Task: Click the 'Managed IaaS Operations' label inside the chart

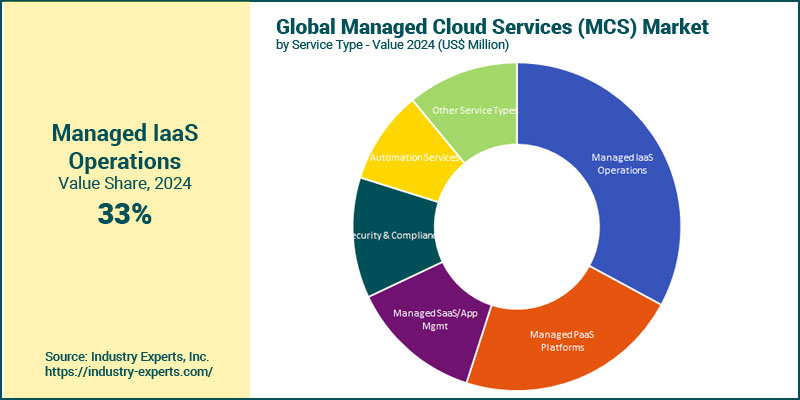Action: pos(622,164)
